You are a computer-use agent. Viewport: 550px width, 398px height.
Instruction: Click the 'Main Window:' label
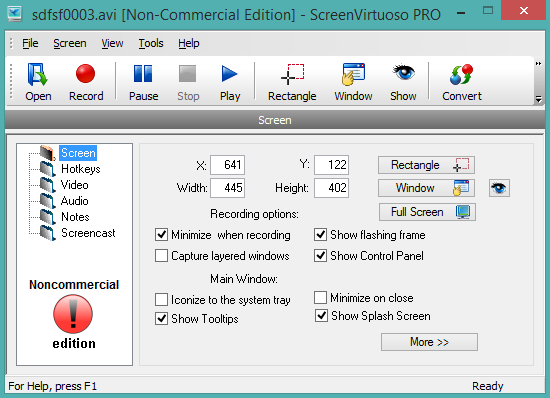(x=244, y=279)
